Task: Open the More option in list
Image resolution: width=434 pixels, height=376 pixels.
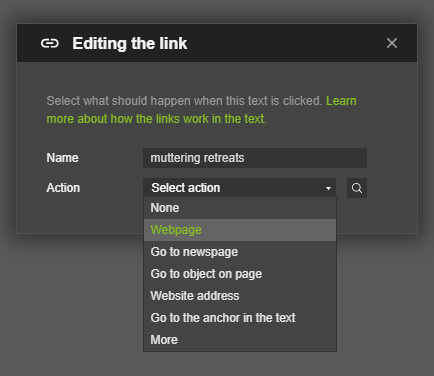Action: coord(240,340)
